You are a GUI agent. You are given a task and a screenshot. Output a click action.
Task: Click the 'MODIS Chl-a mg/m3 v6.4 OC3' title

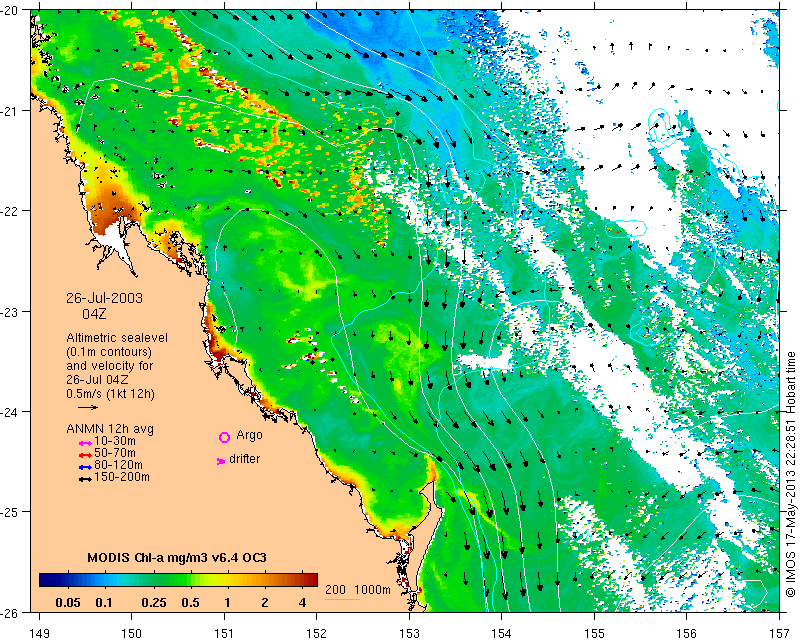click(177, 557)
